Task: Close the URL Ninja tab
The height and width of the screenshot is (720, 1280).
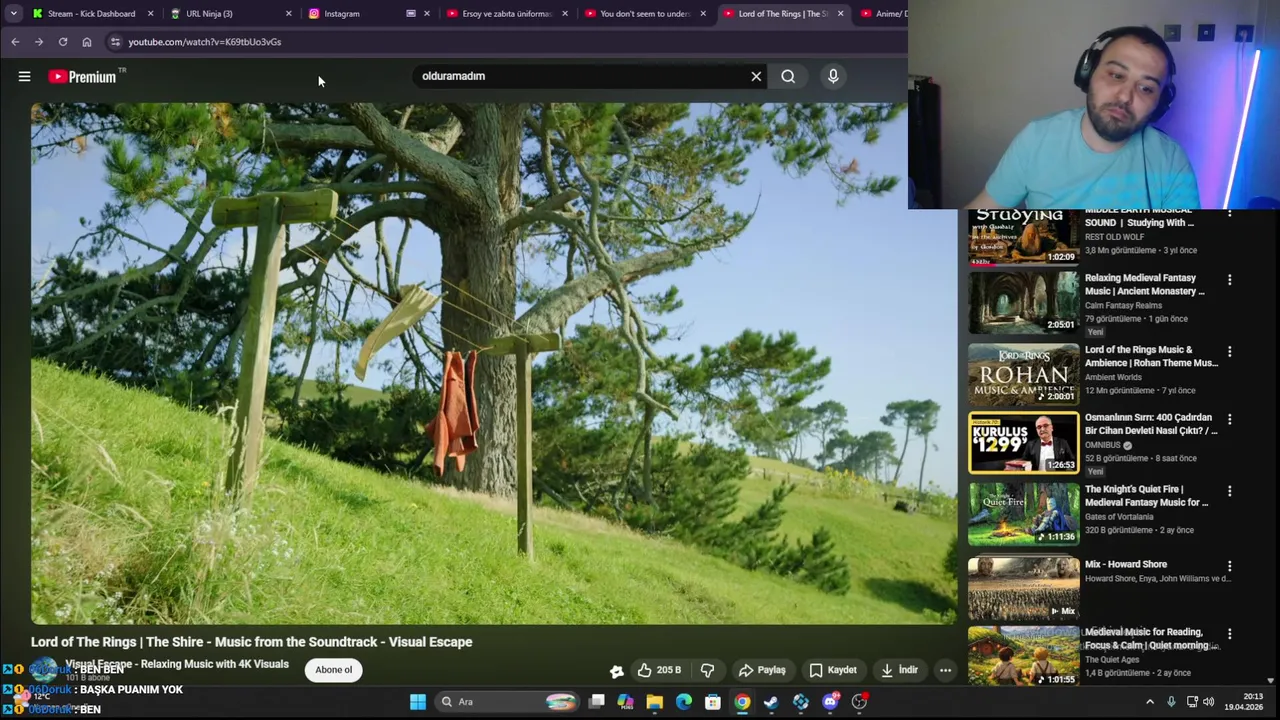Action: coord(288,14)
